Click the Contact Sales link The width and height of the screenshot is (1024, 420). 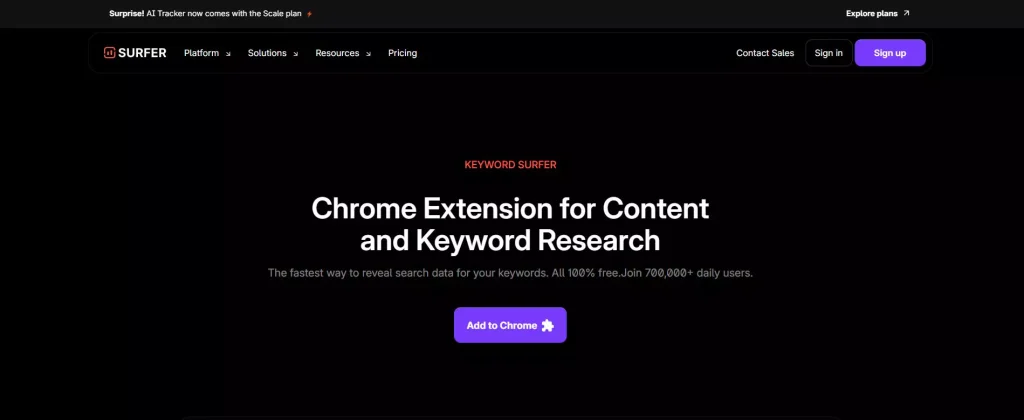(765, 53)
